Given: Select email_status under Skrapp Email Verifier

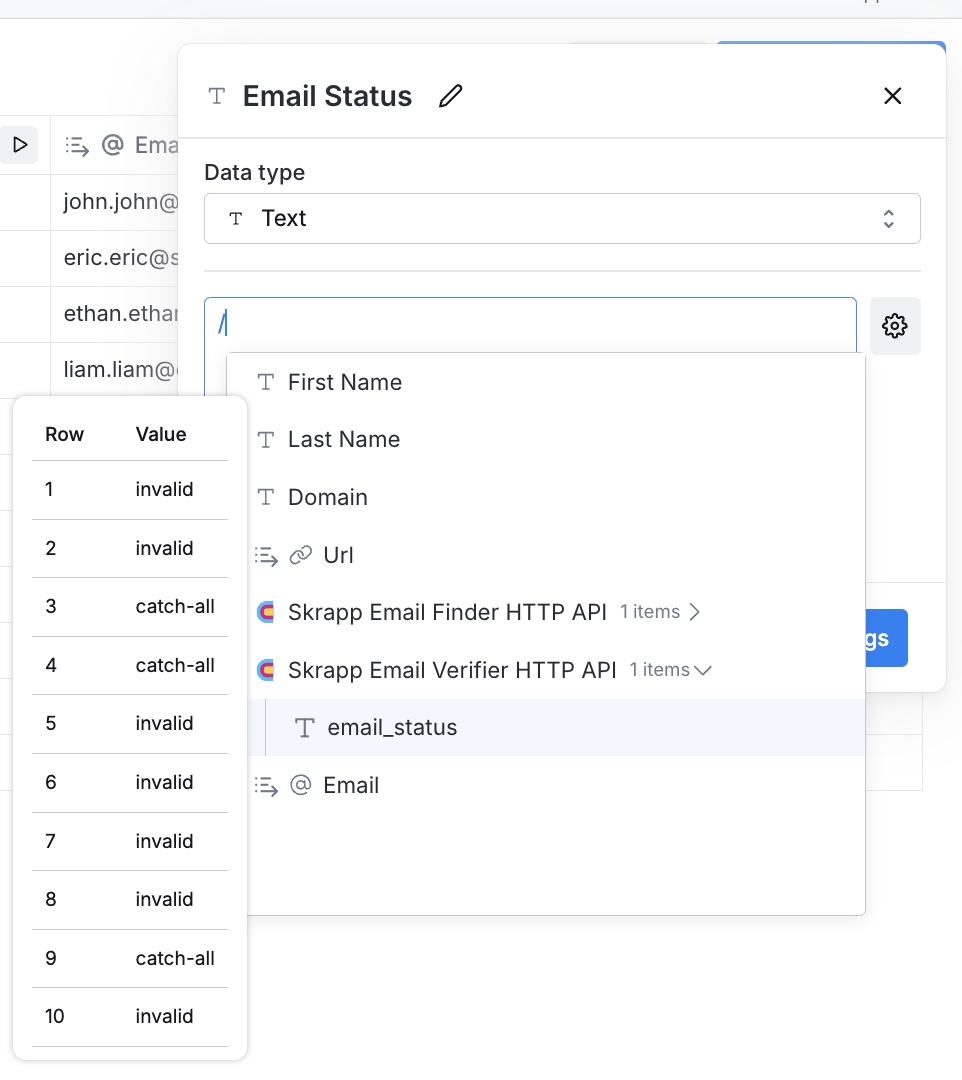Looking at the screenshot, I should 390,728.
